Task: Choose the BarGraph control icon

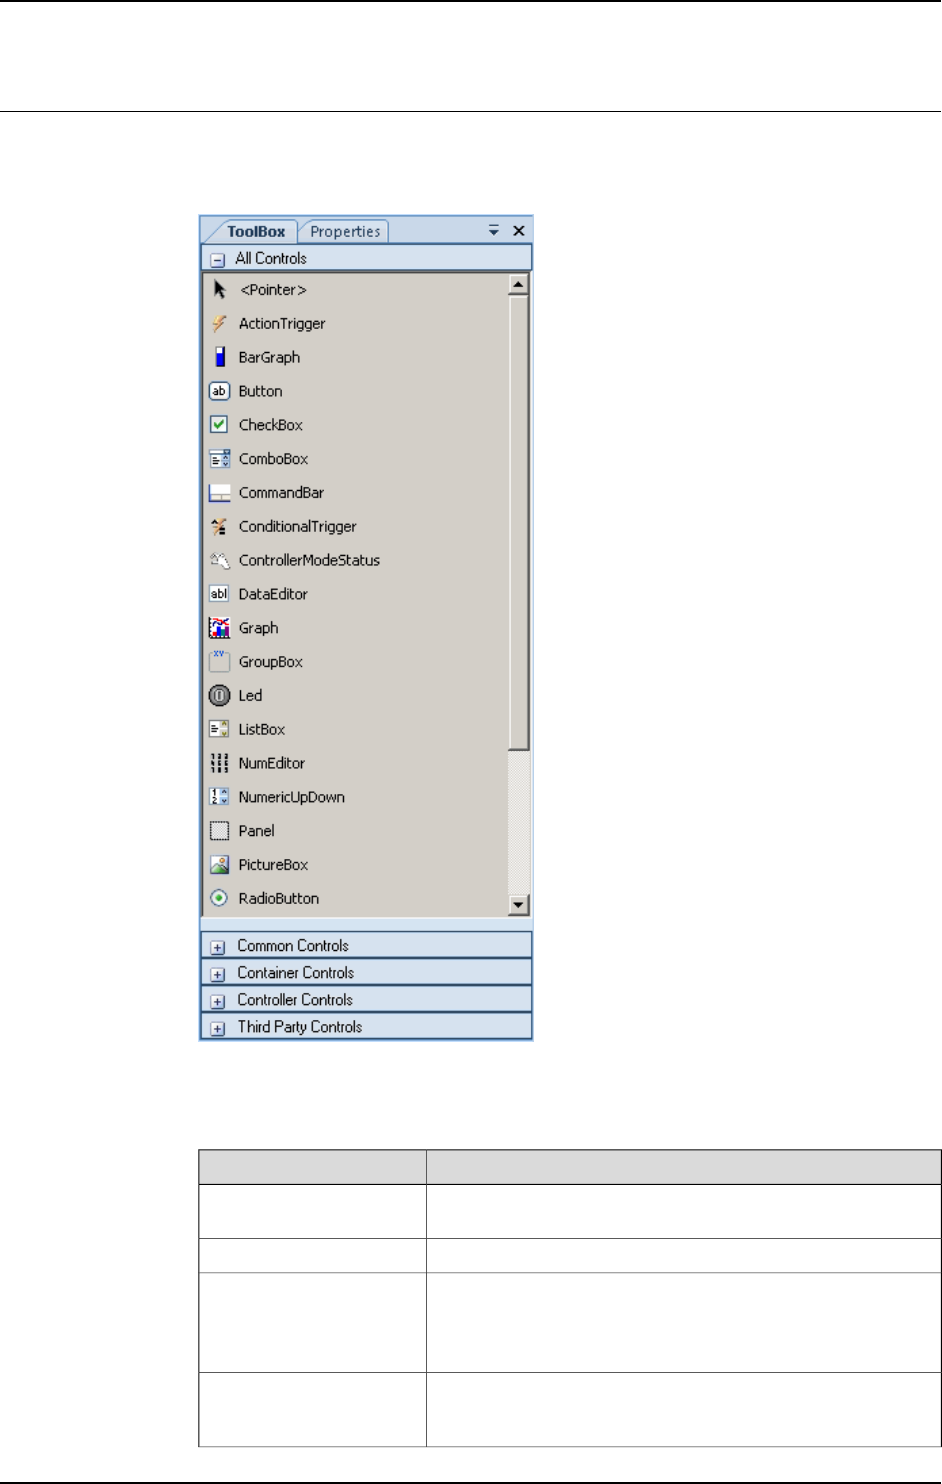Action: [219, 357]
